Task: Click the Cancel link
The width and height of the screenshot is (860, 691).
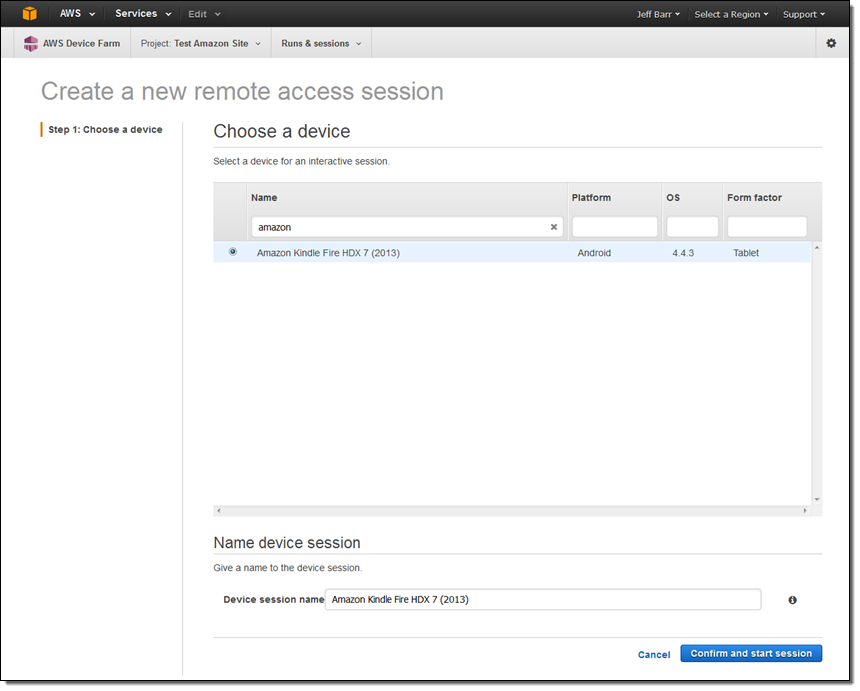Action: point(654,654)
